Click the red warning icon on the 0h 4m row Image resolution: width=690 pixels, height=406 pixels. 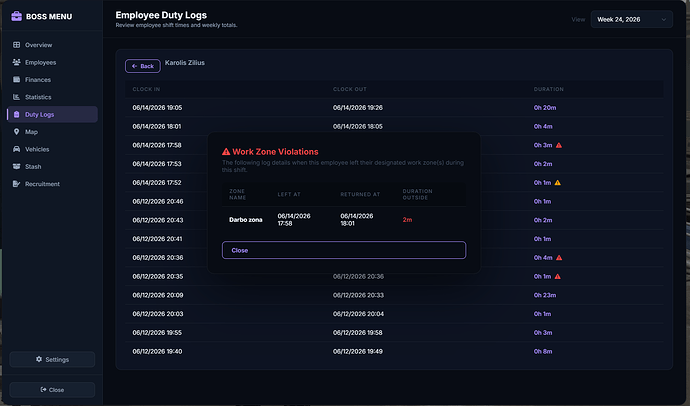point(559,258)
